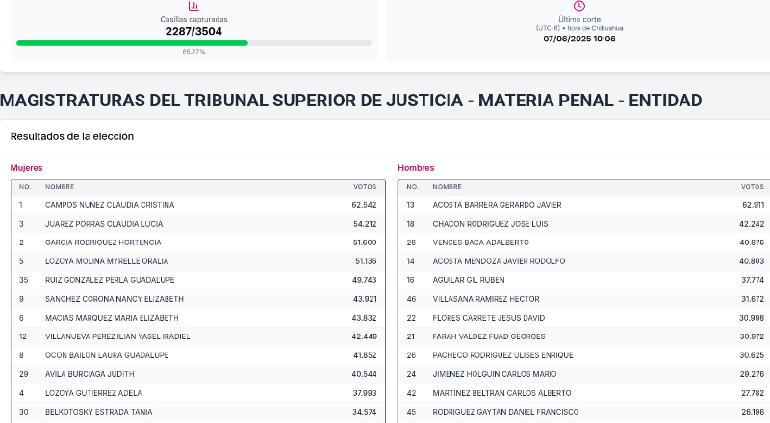Click on CHACON RODRIGUEZ JOSE LUIS row
The height and width of the screenshot is (423, 770).
(x=583, y=224)
